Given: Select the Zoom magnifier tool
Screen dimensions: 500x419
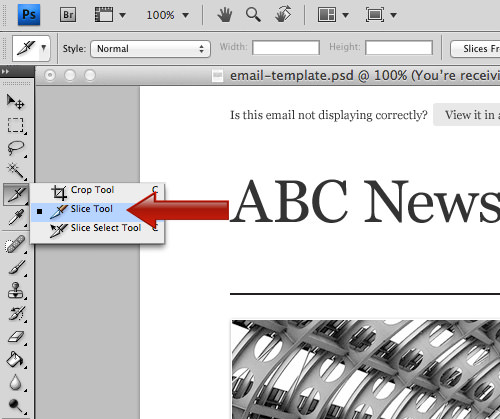Looking at the screenshot, I should (253, 15).
